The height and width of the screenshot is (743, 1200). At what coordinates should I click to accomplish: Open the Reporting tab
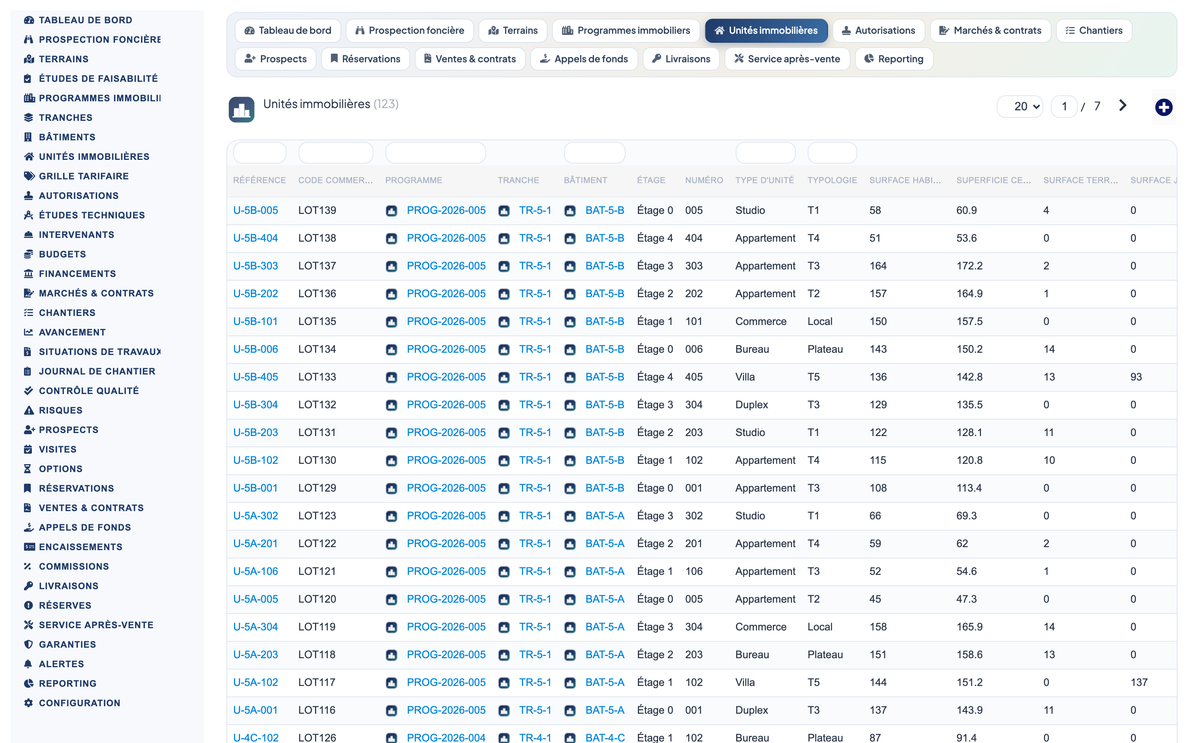(x=894, y=59)
